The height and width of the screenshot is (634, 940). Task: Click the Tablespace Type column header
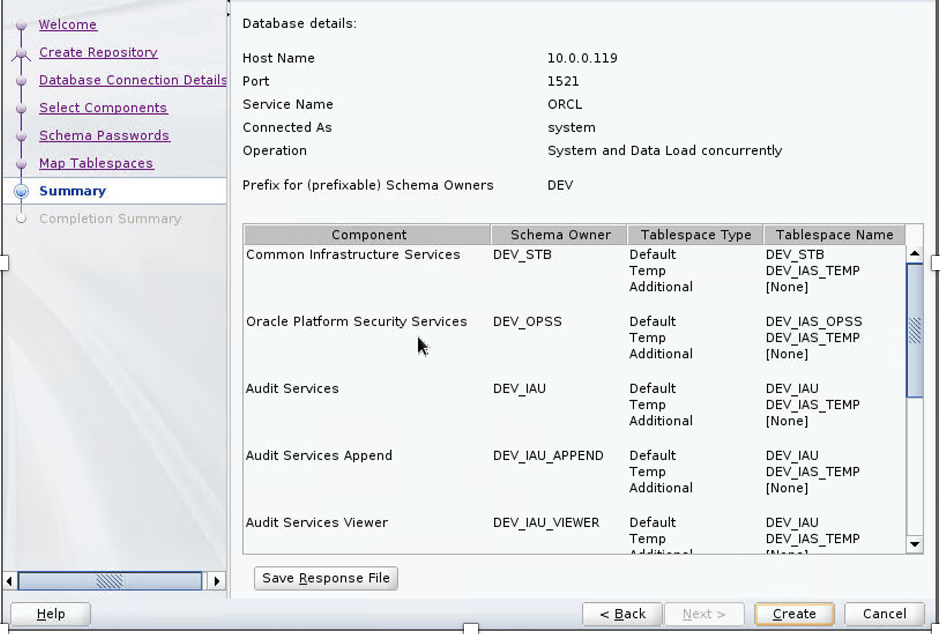click(x=695, y=235)
